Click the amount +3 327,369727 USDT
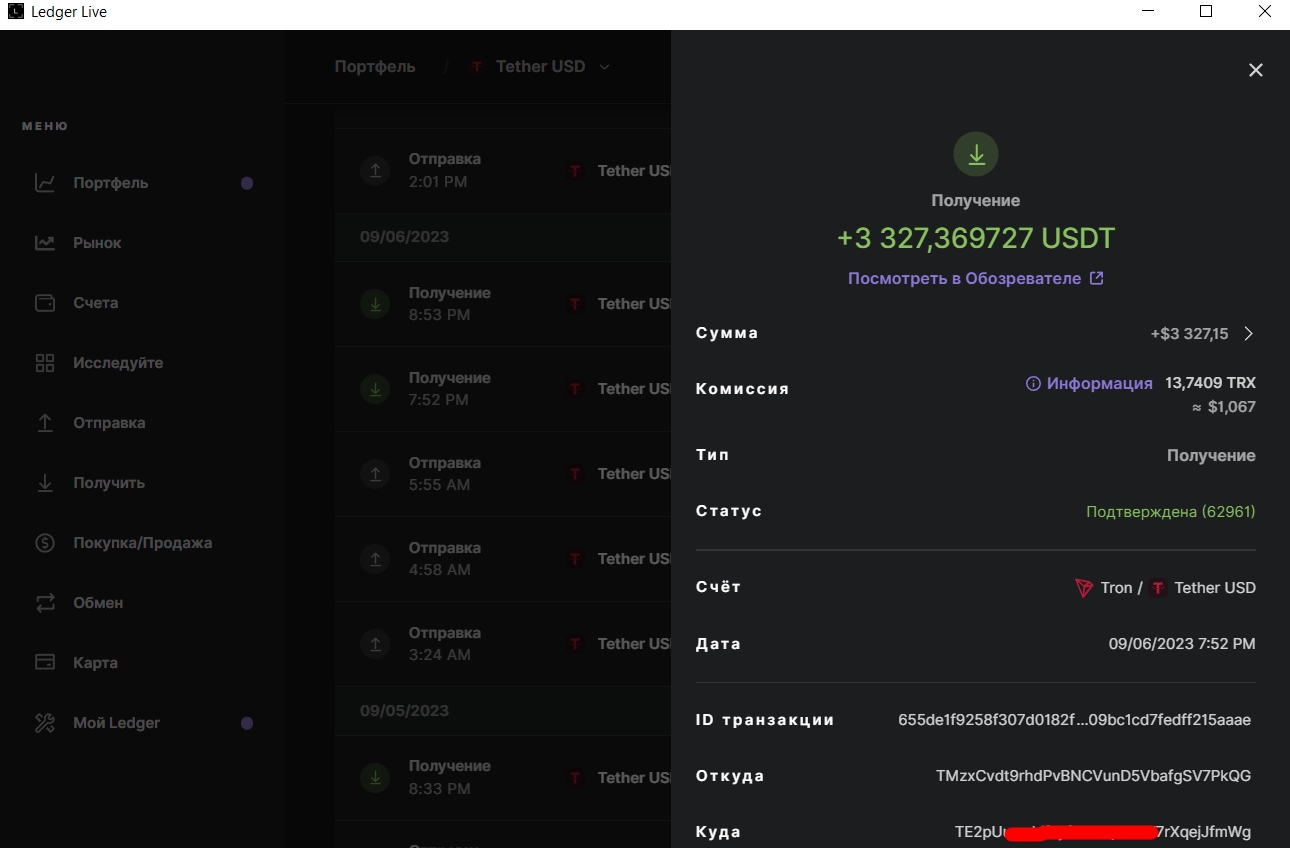Viewport: 1290px width, 848px height. 976,238
